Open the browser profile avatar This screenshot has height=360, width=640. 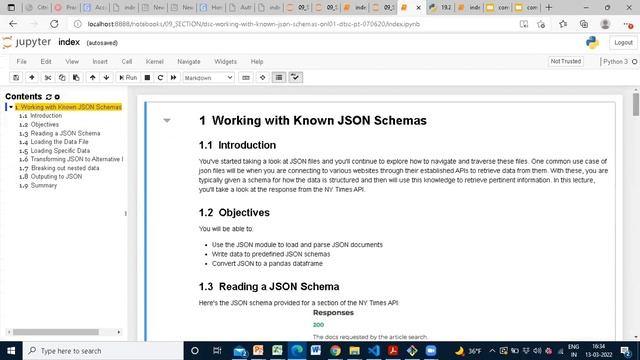coord(605,24)
